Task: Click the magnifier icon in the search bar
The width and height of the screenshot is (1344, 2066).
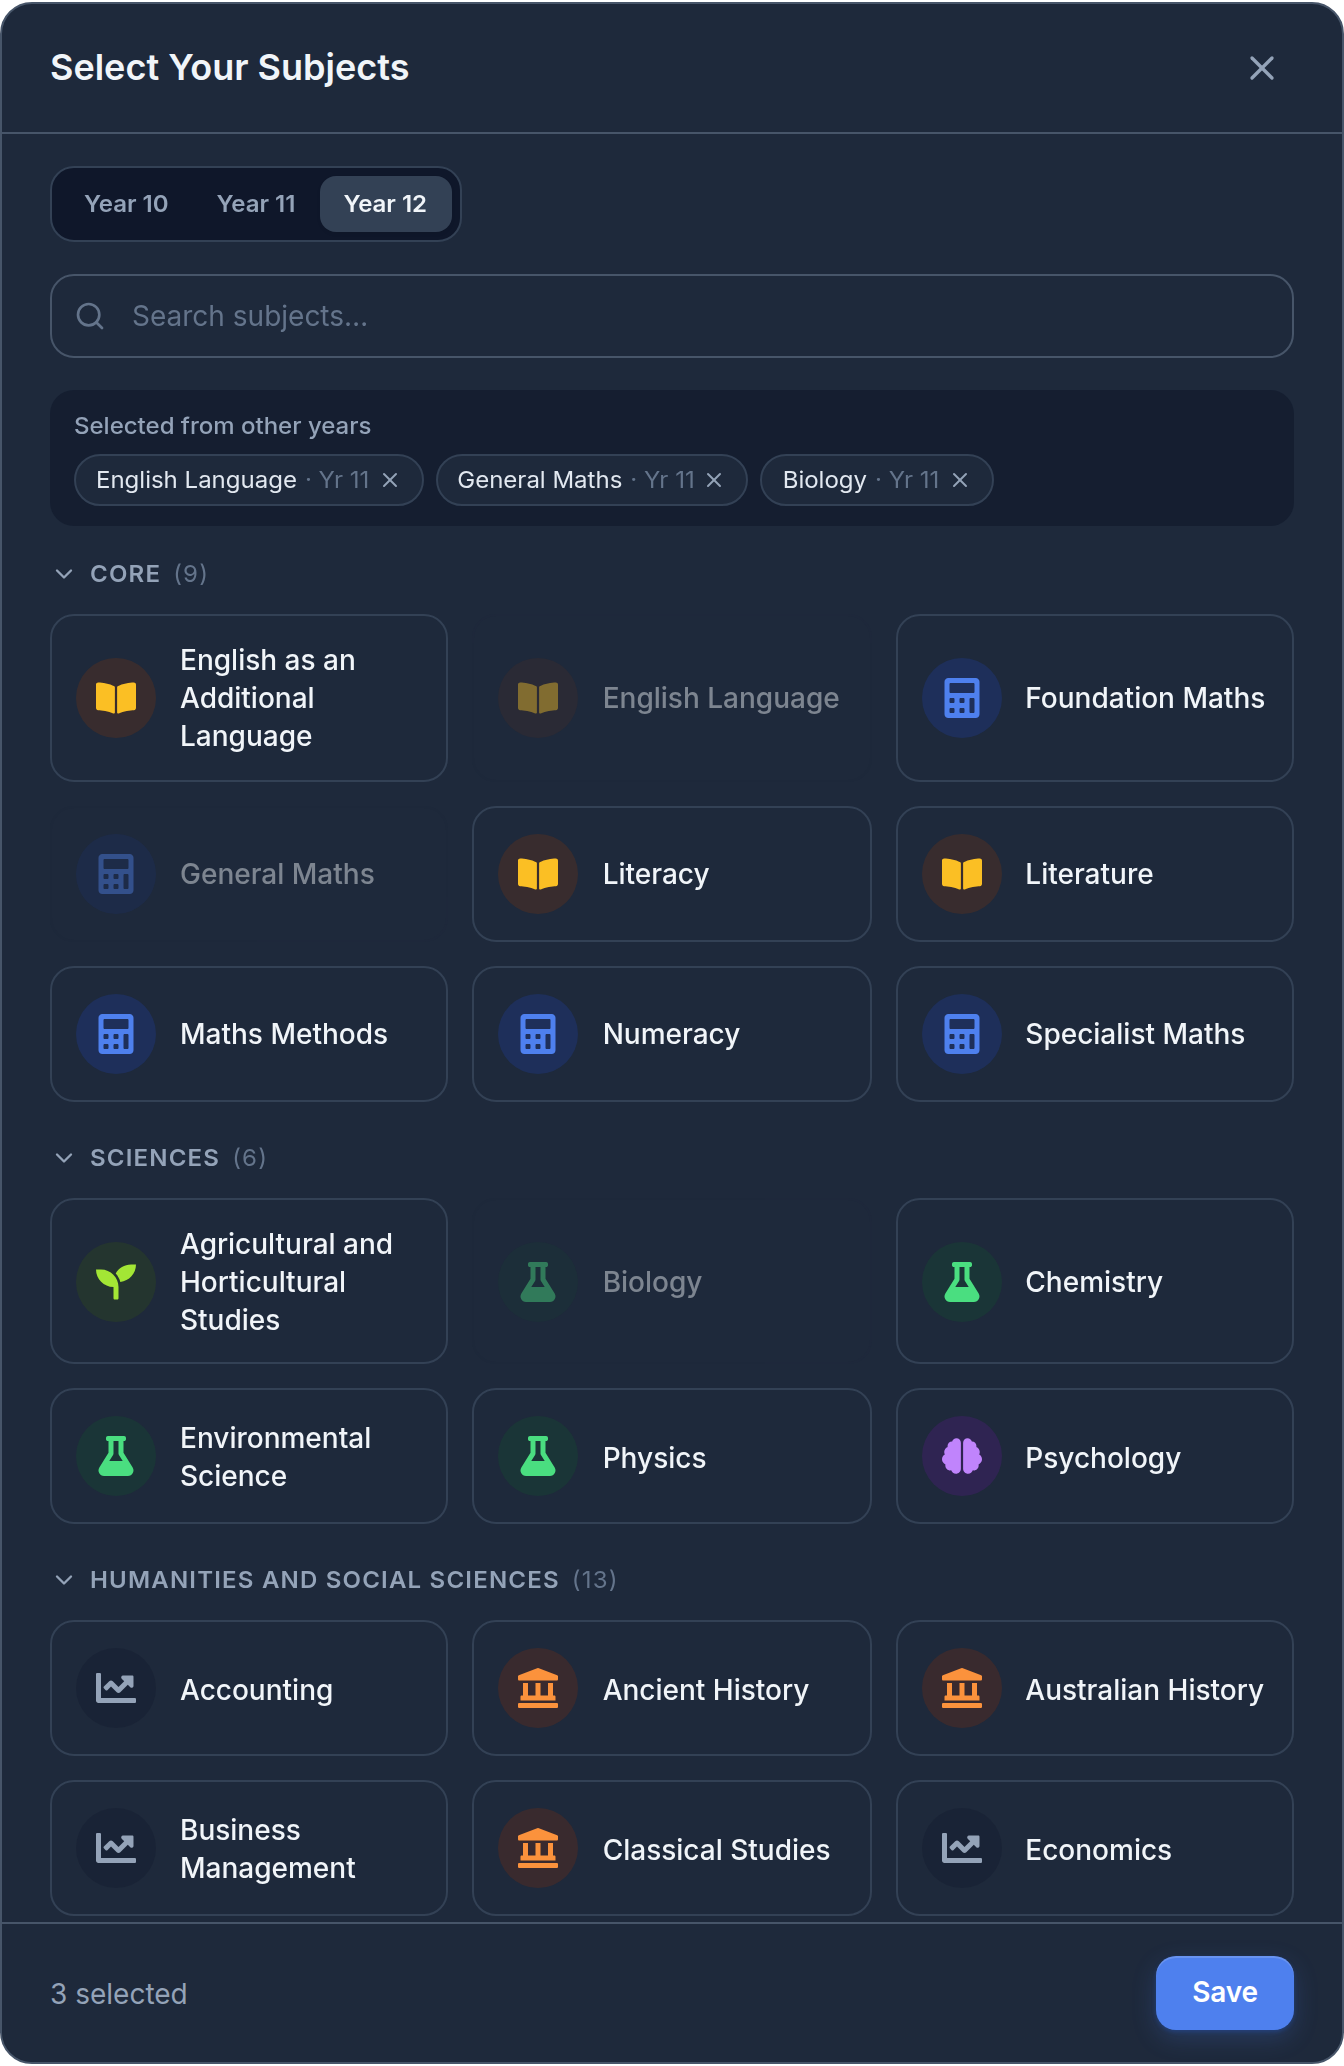Action: coord(90,316)
